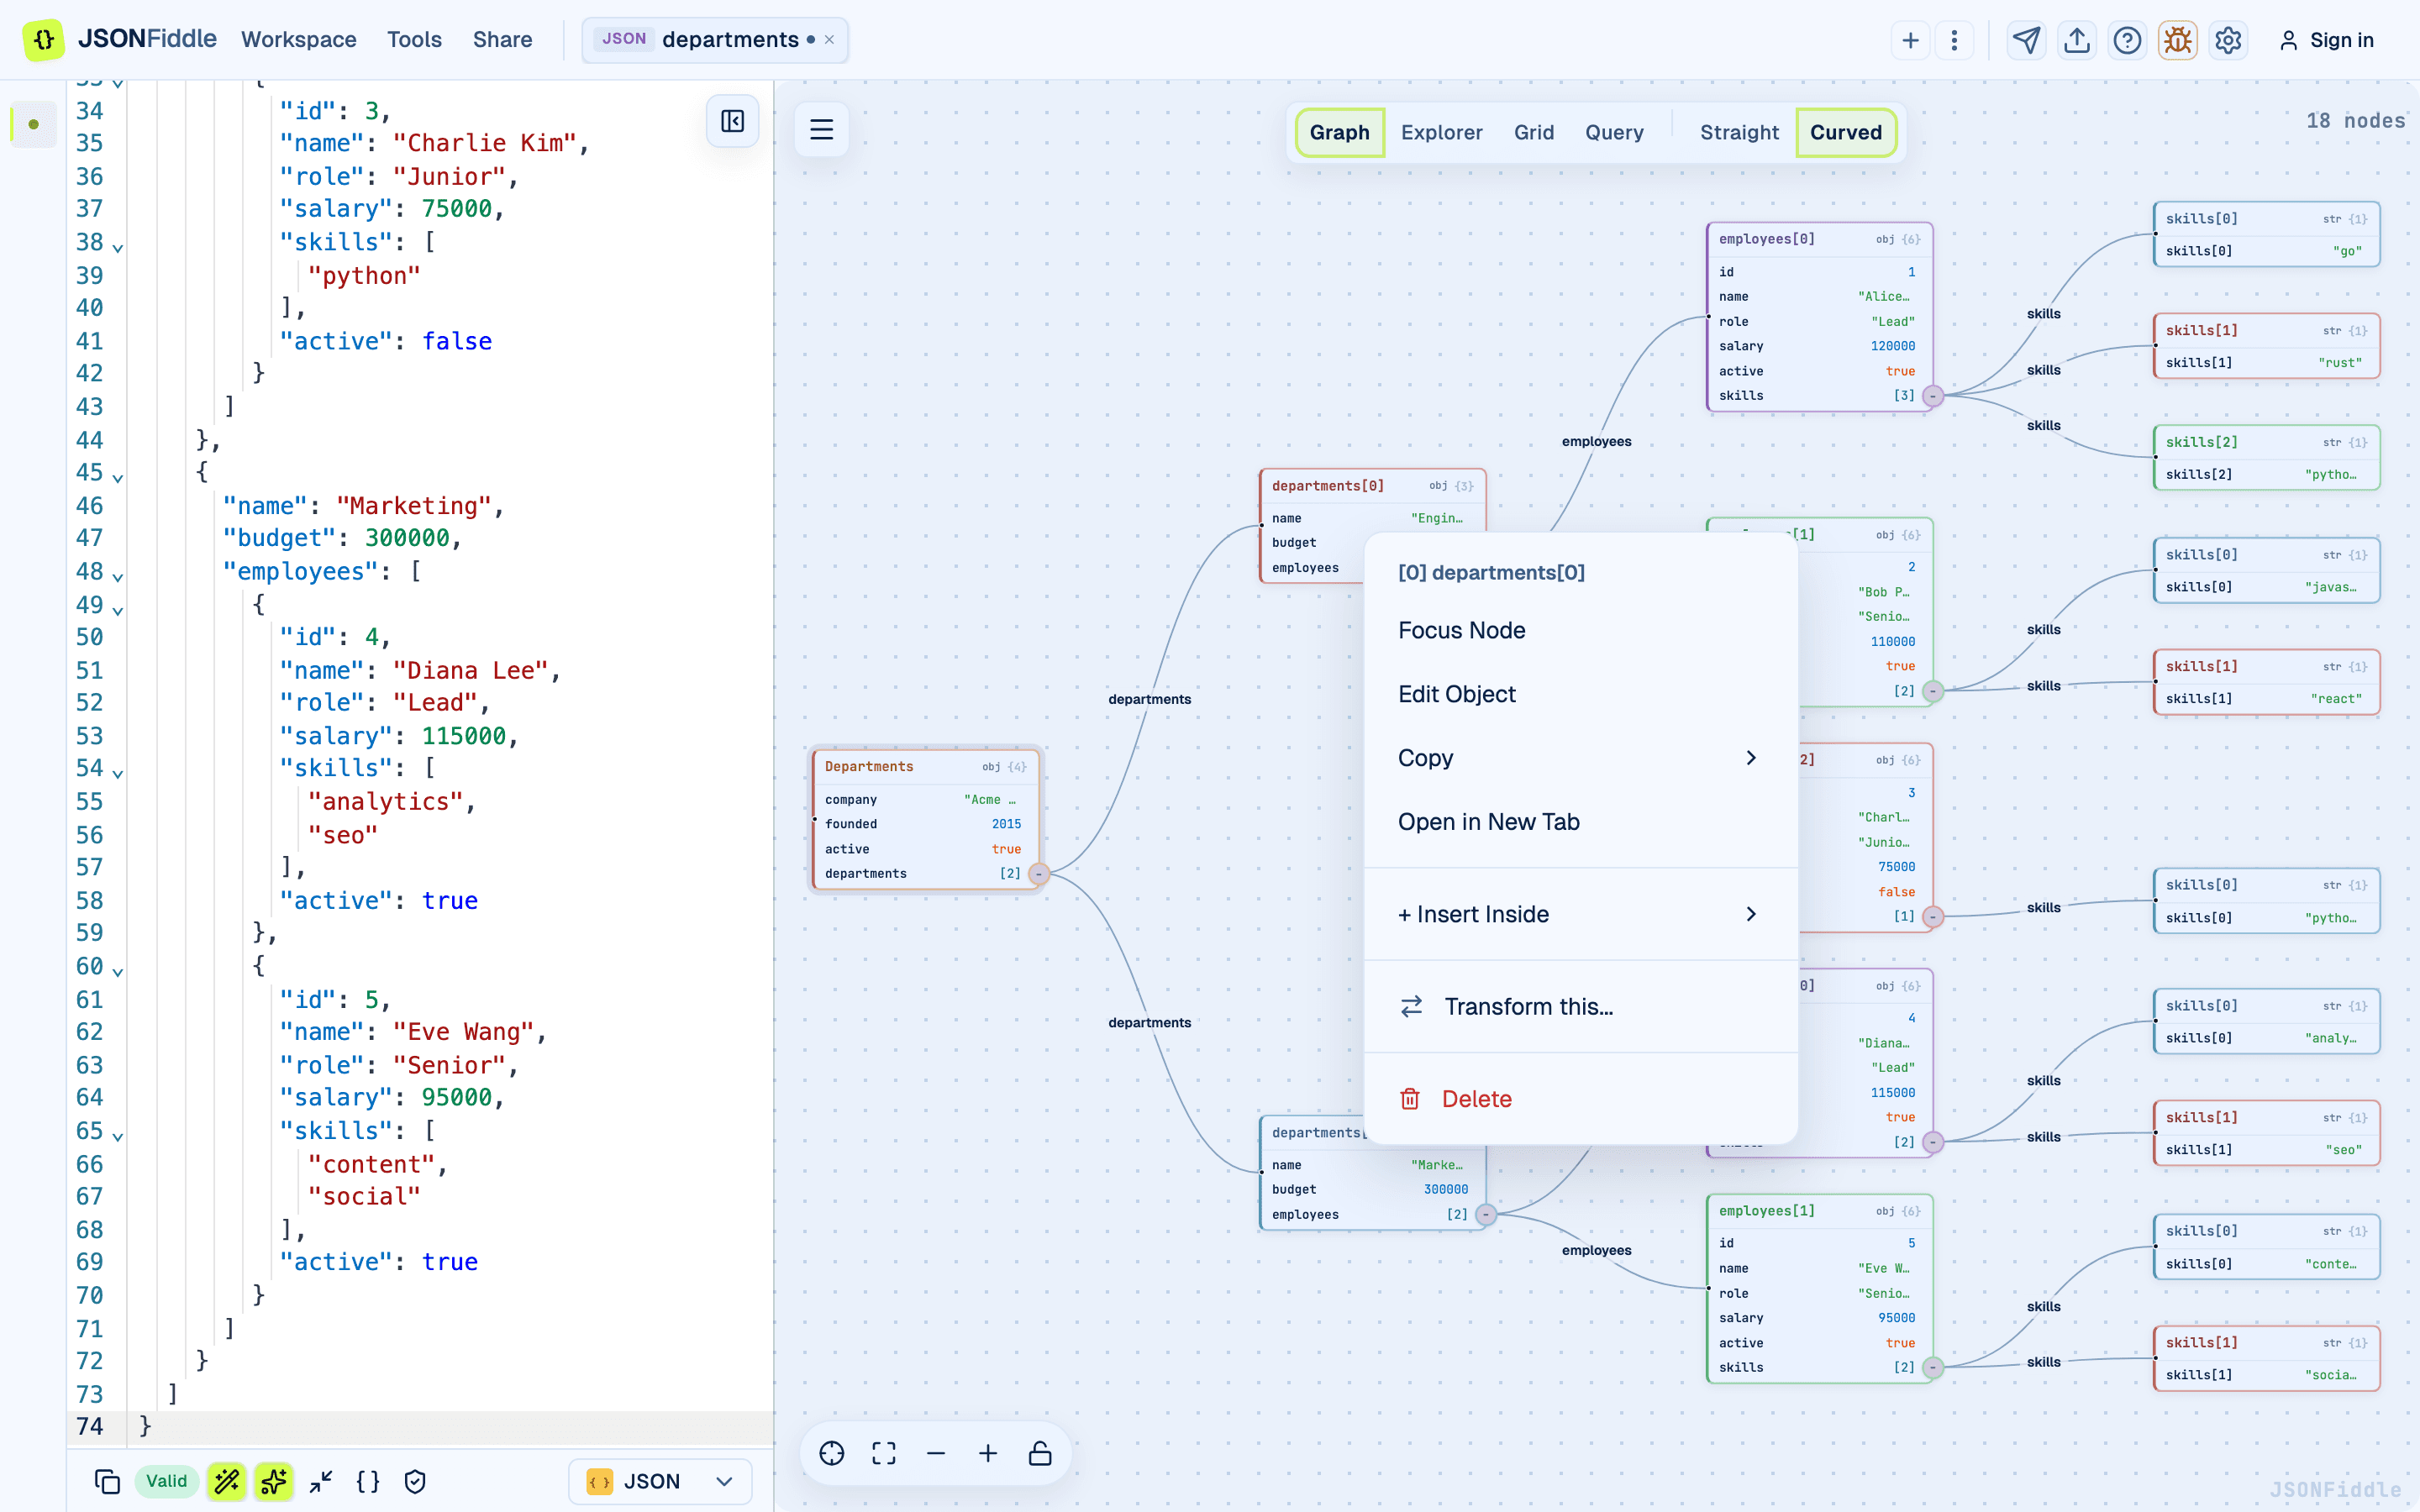Choose Open in New Tab
The width and height of the screenshot is (2420, 1512).
tap(1580, 822)
